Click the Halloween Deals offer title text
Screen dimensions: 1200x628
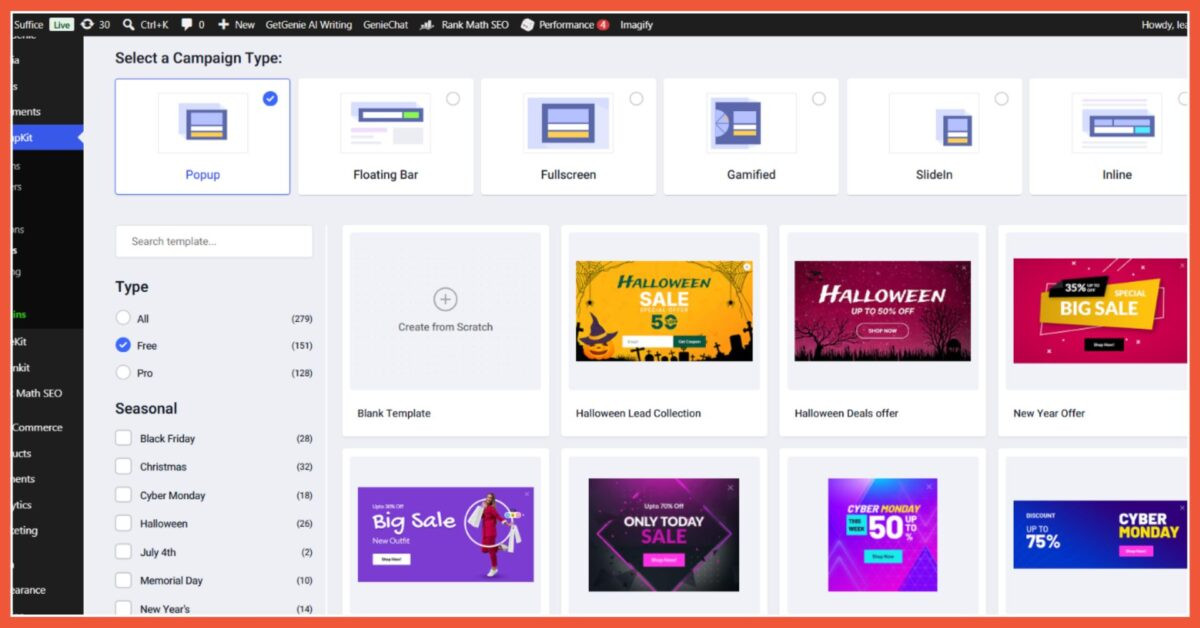coord(846,413)
